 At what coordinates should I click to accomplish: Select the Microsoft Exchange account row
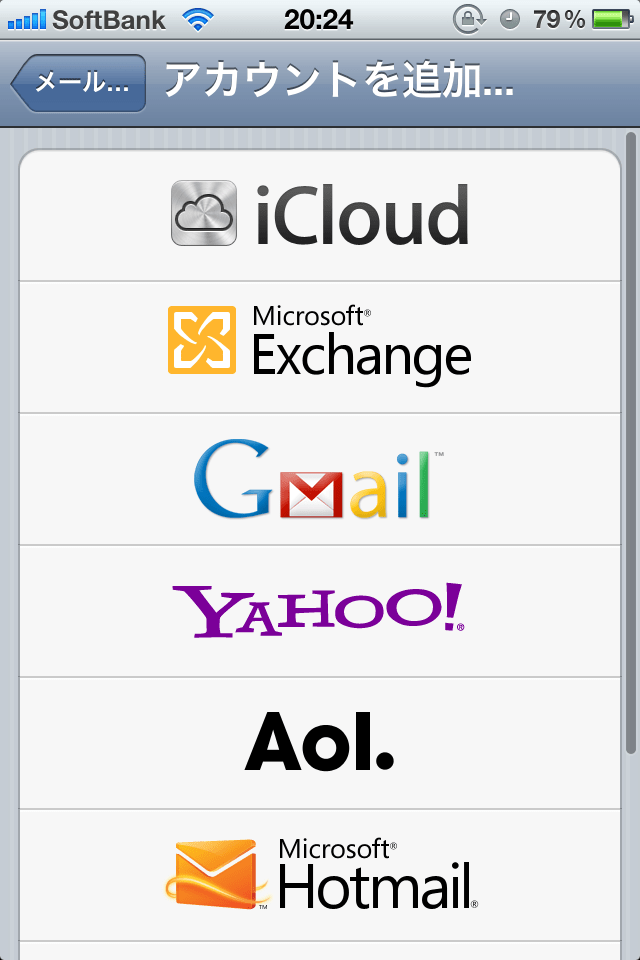pos(320,347)
